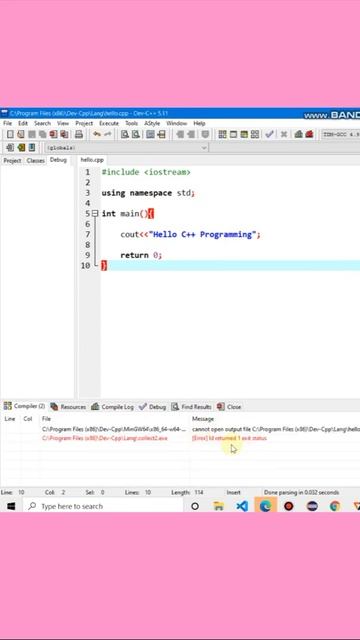This screenshot has width=360, height=640.
Task: Open the View menu
Action: 63,123
